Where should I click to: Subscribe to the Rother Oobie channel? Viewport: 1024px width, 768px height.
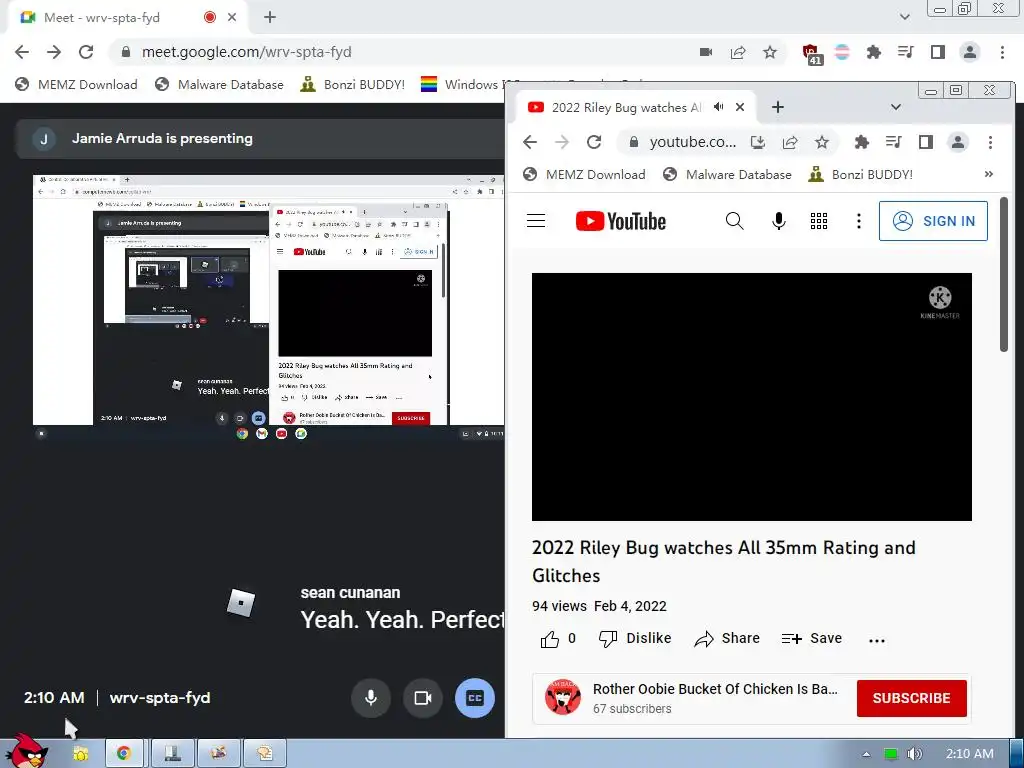click(912, 698)
